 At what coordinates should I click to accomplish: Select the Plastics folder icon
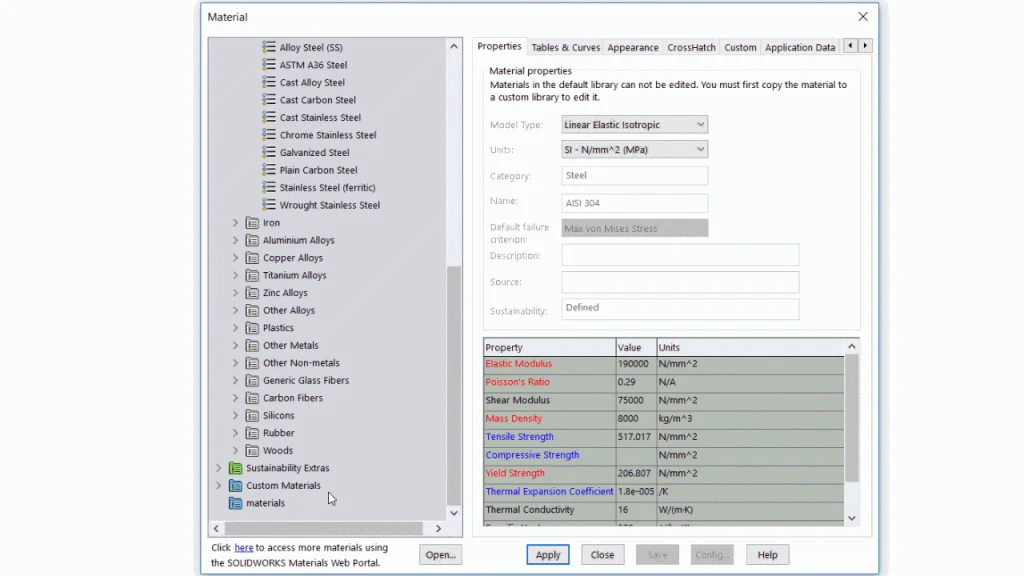pyautogui.click(x=252, y=328)
